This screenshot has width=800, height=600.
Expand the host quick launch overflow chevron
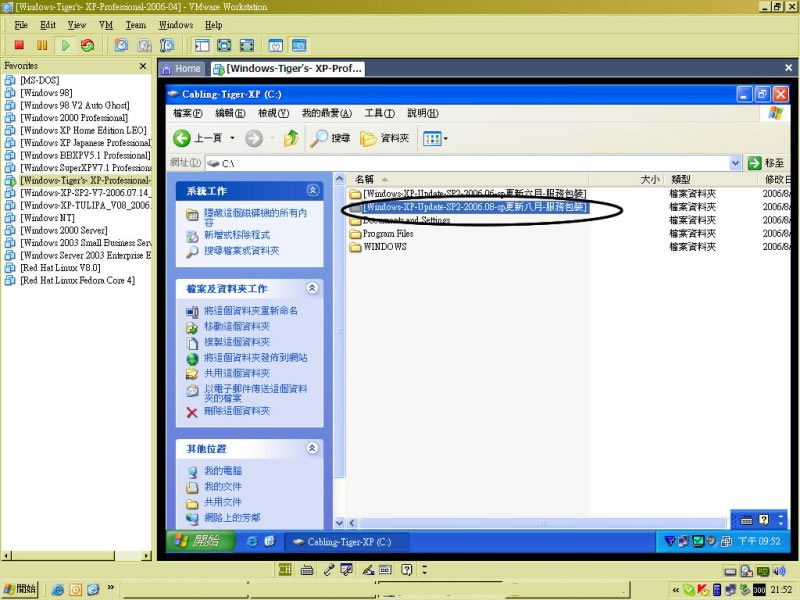click(111, 588)
